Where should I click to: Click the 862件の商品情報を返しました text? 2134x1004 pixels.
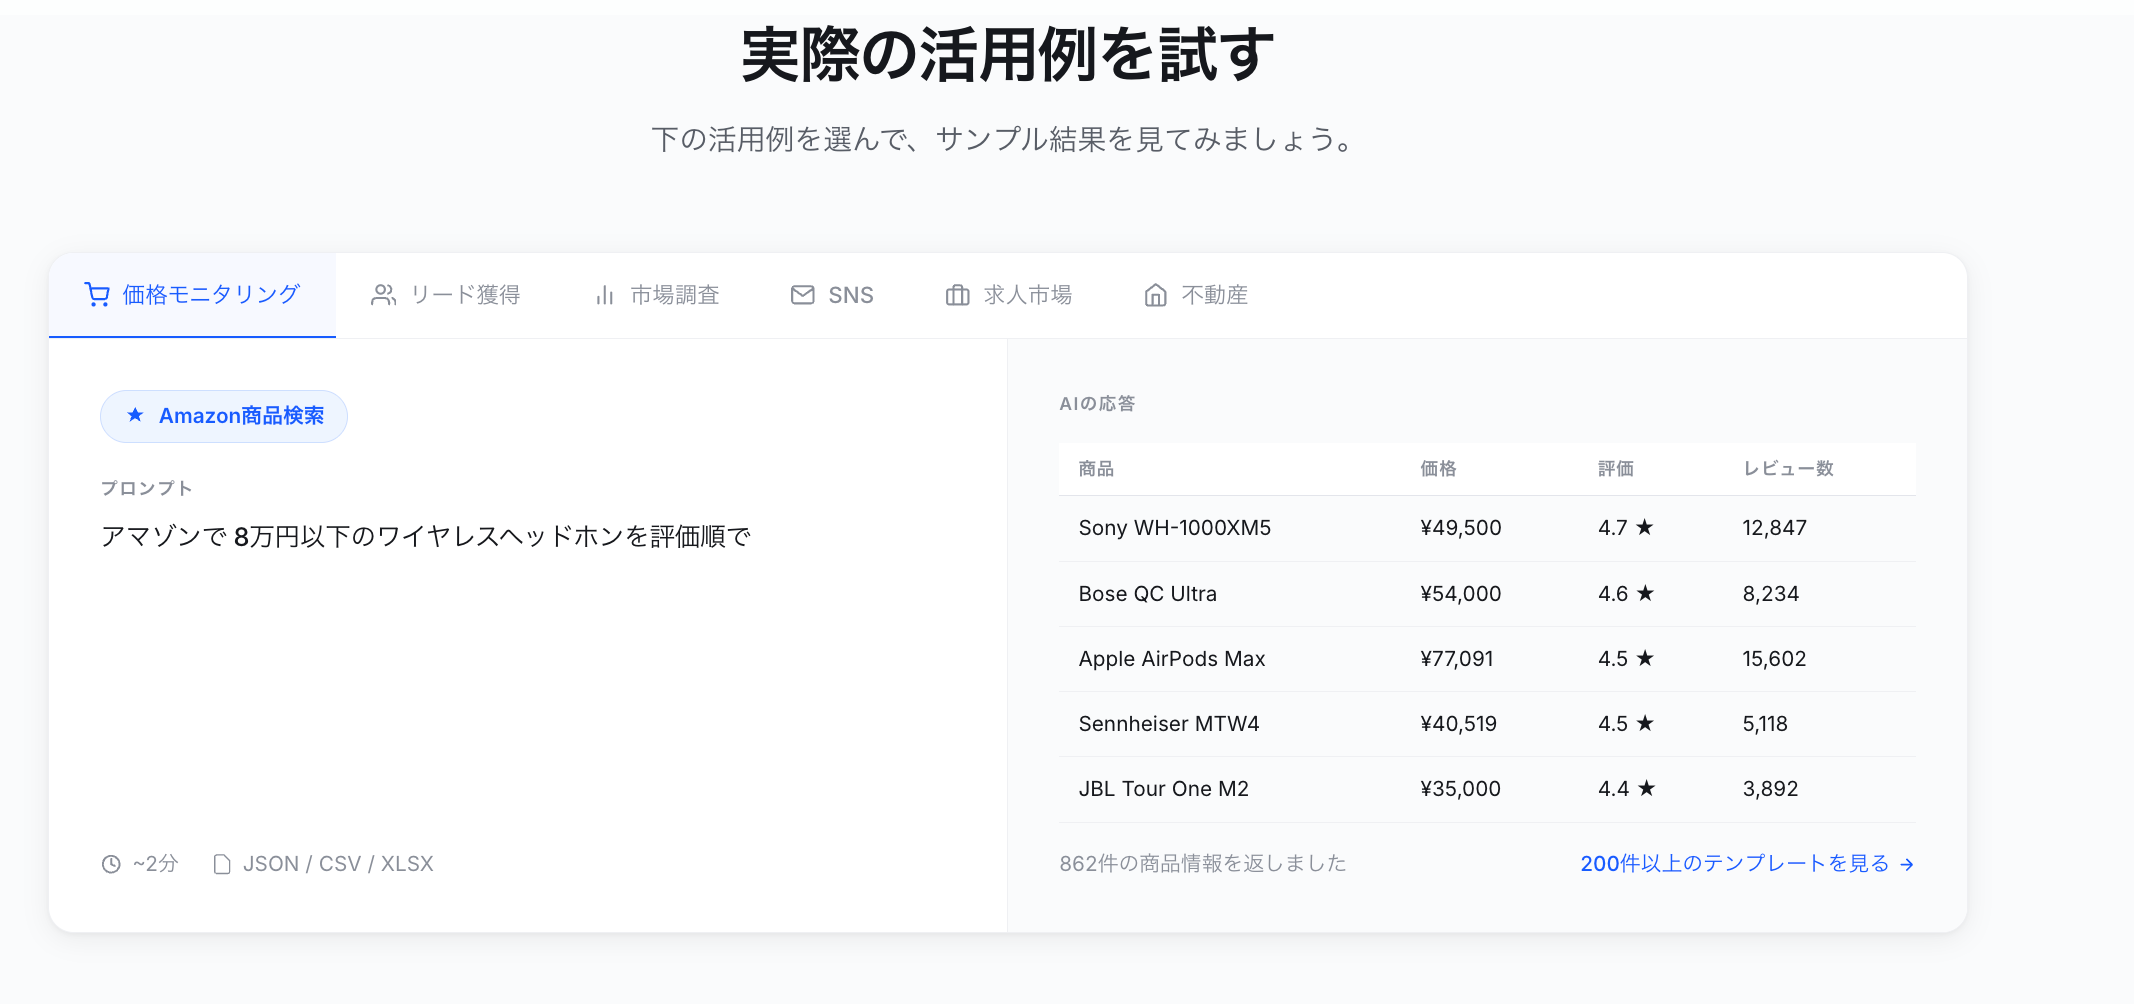click(x=1203, y=864)
